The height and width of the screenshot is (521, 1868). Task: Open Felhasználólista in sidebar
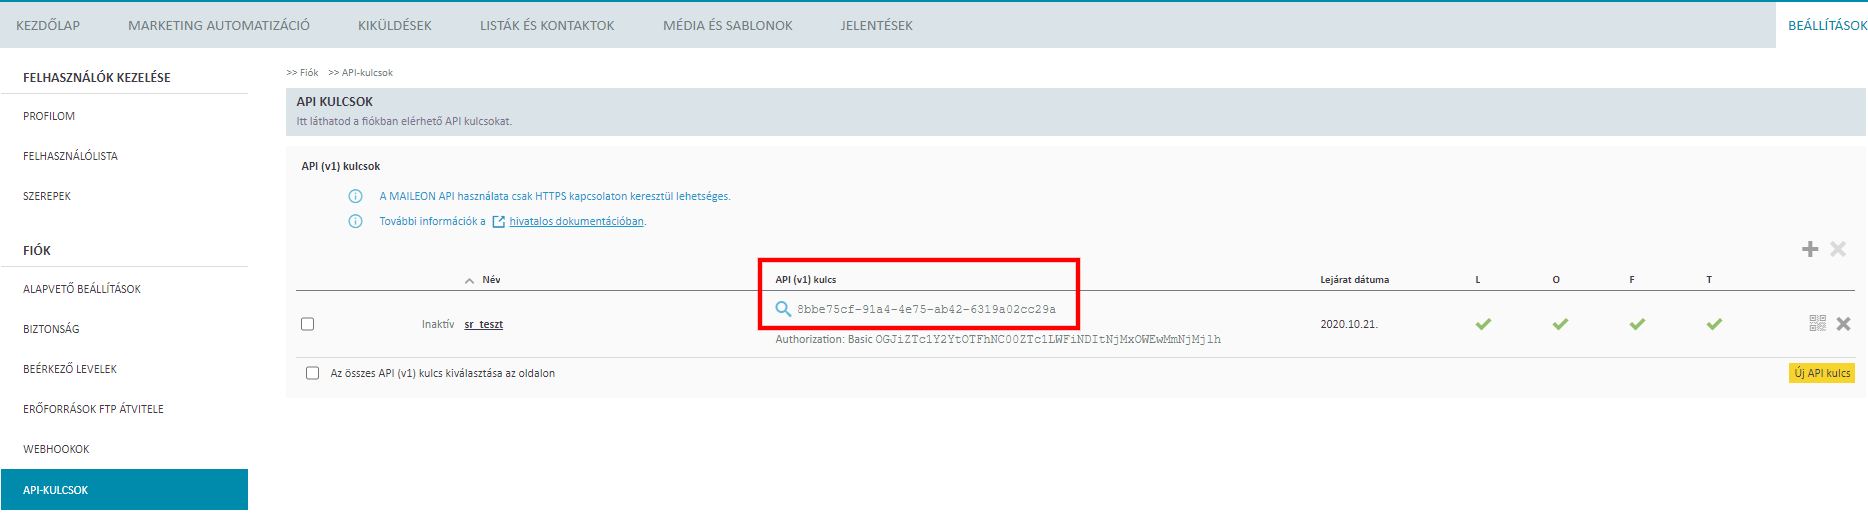click(x=70, y=156)
